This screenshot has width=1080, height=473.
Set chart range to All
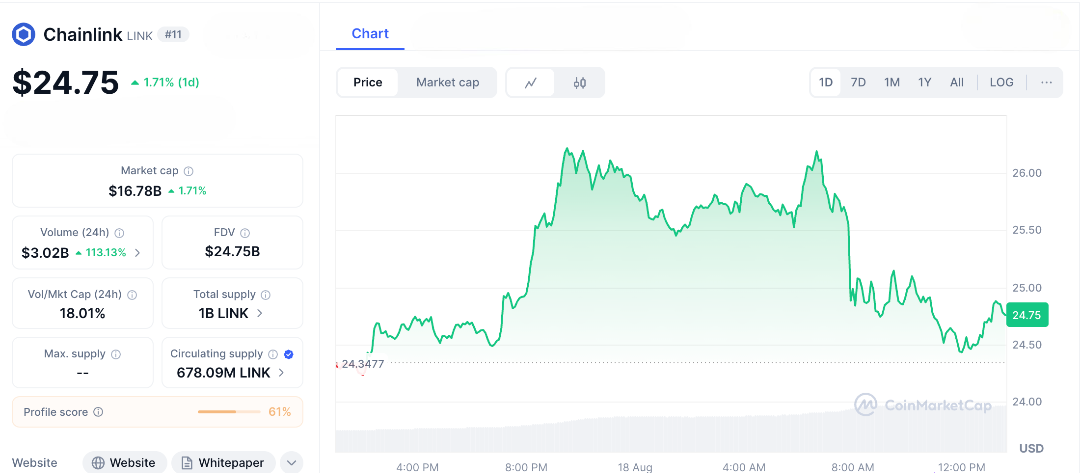[957, 83]
